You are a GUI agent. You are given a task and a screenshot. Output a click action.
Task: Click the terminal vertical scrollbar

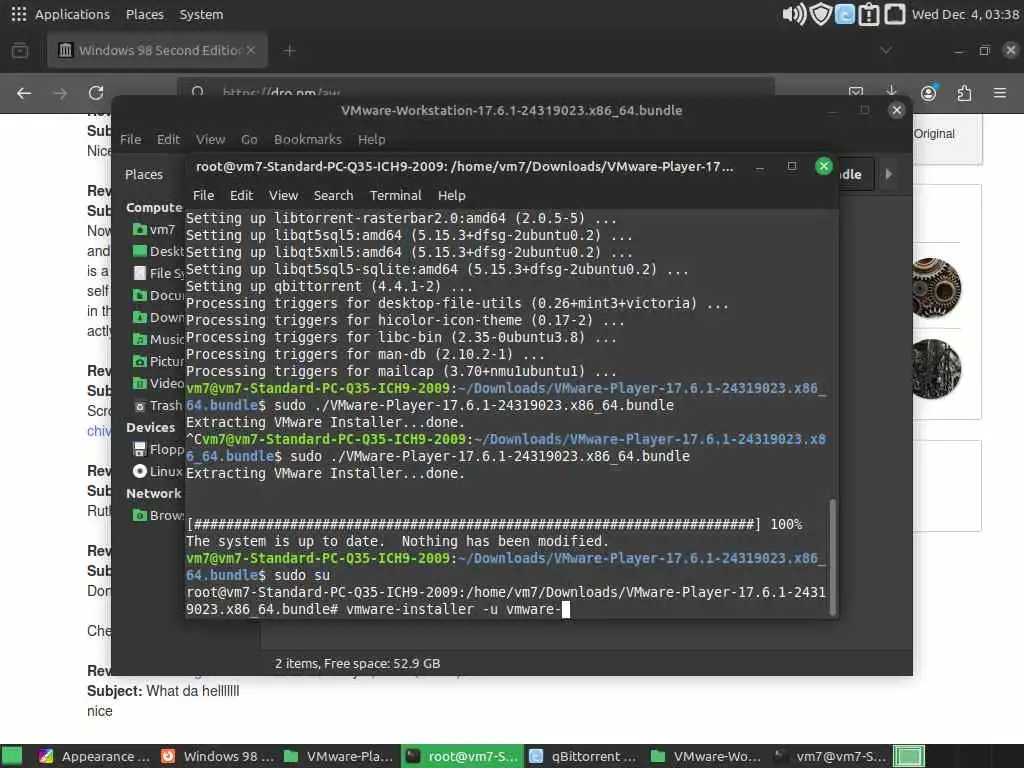click(x=833, y=557)
